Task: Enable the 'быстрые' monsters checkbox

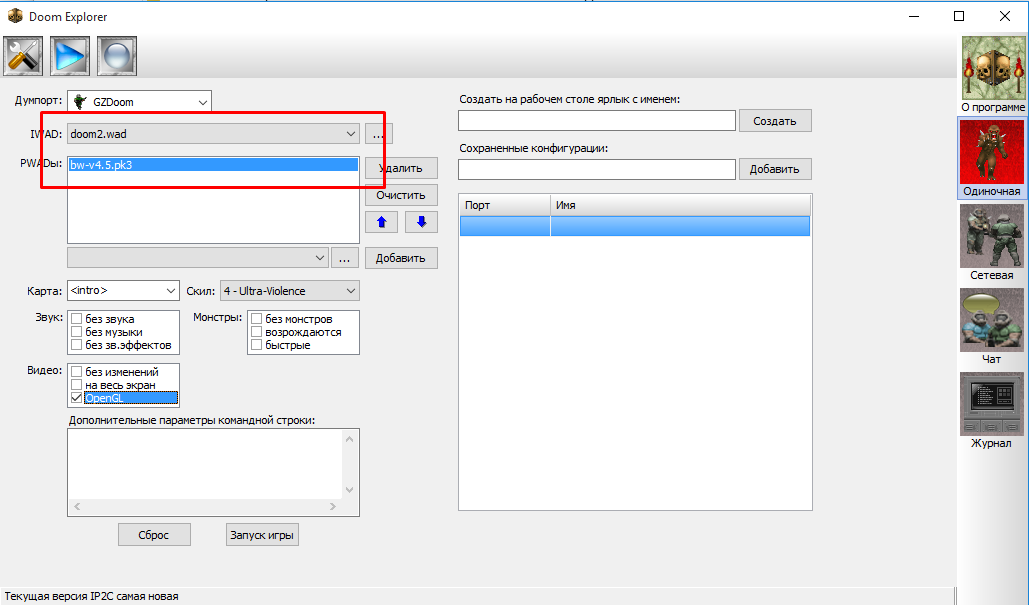Action: pyautogui.click(x=257, y=345)
